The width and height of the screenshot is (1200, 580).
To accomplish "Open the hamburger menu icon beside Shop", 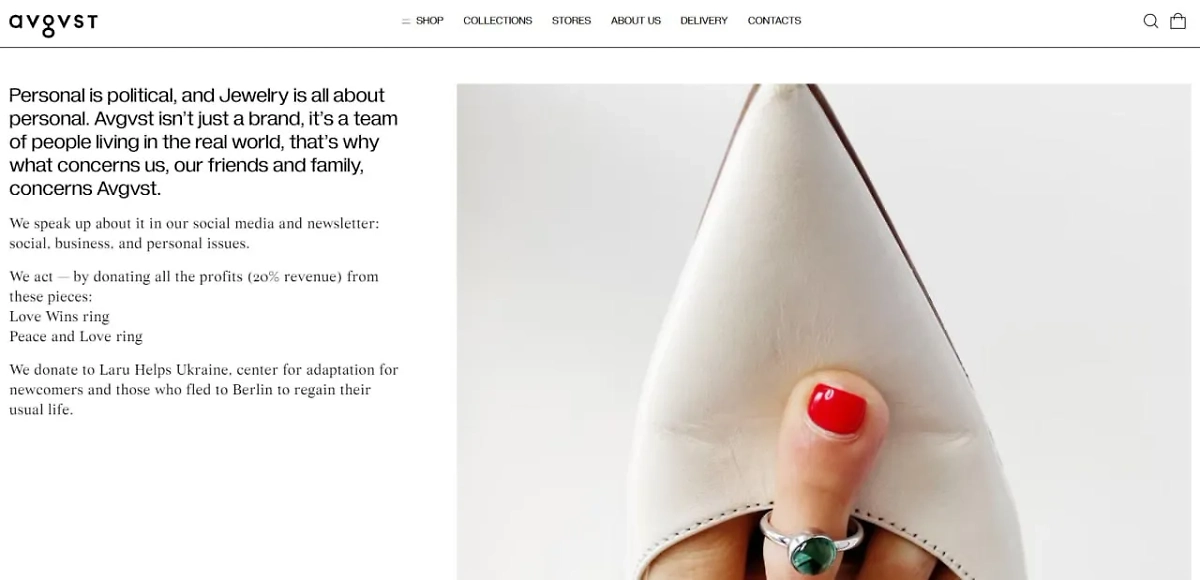I will point(406,21).
